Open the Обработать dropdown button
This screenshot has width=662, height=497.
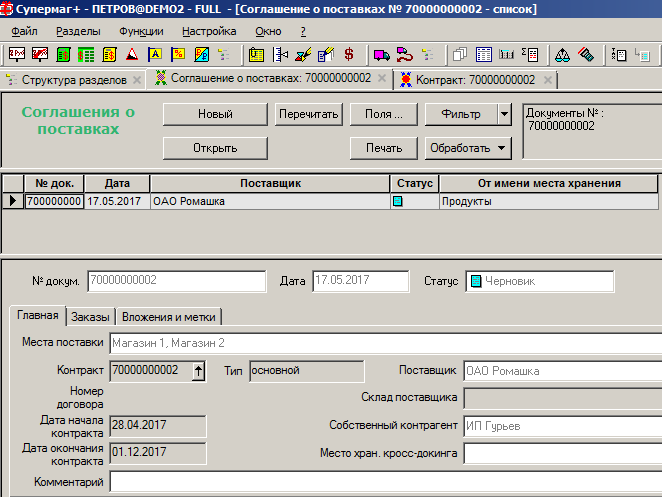pos(468,148)
